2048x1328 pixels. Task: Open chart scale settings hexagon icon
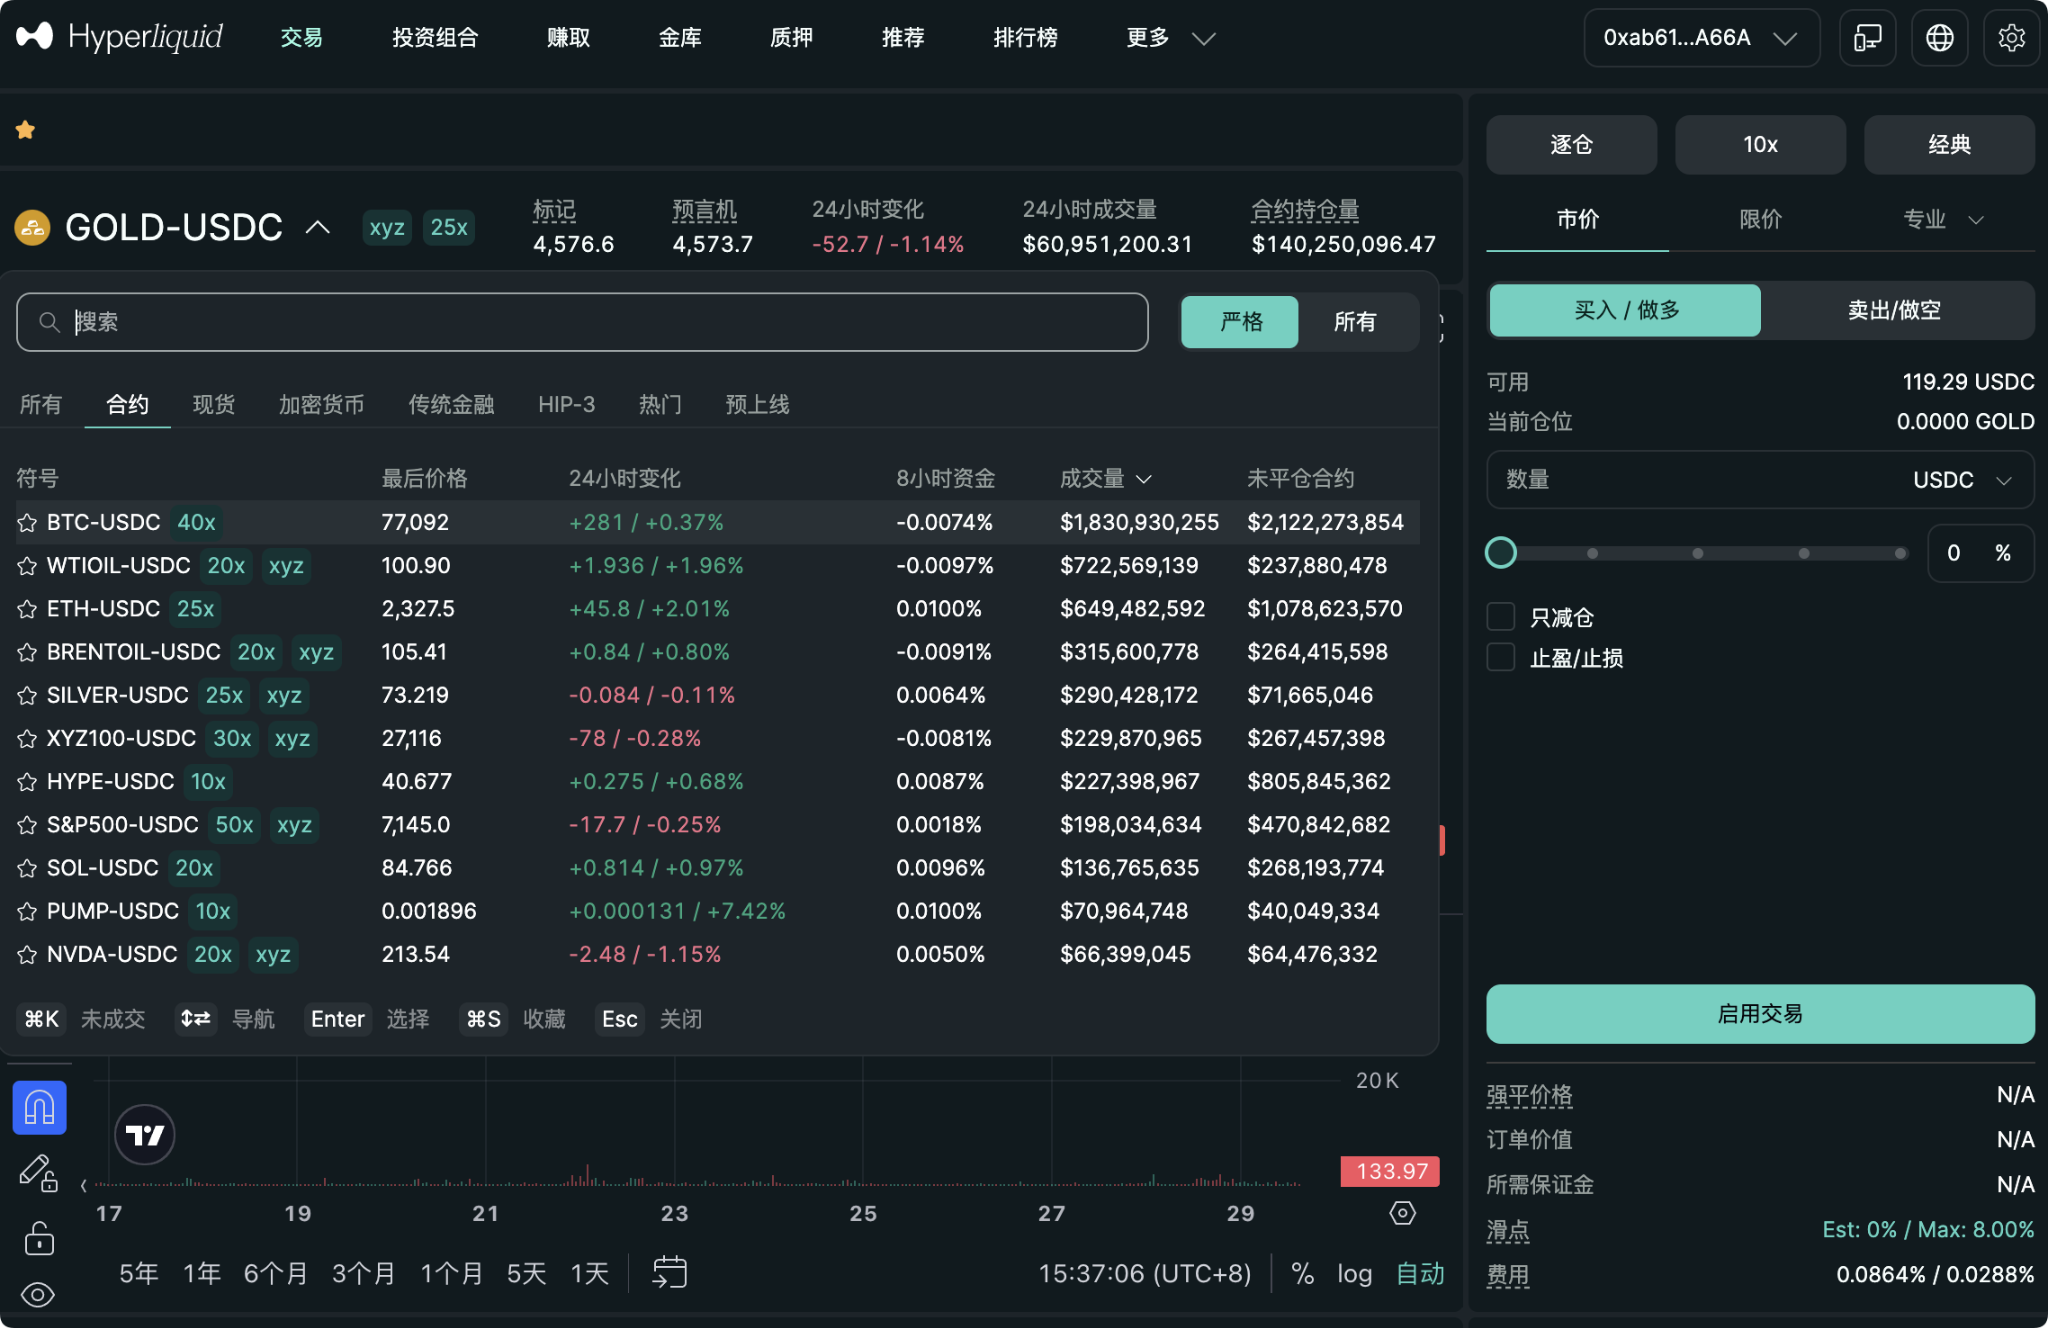tap(1403, 1213)
